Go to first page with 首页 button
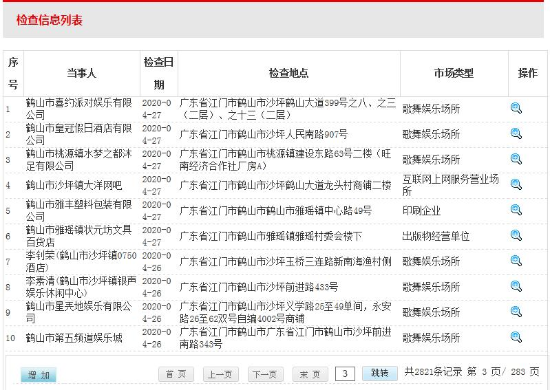Image resolution: width=550 pixels, height=390 pixels. coord(176,374)
